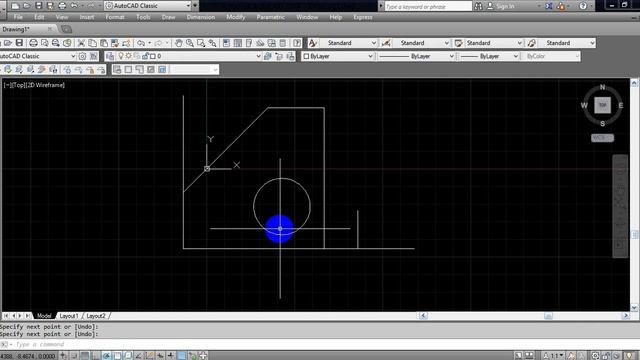The width and height of the screenshot is (640, 360).
Task: Open the Express menu
Action: click(x=362, y=17)
